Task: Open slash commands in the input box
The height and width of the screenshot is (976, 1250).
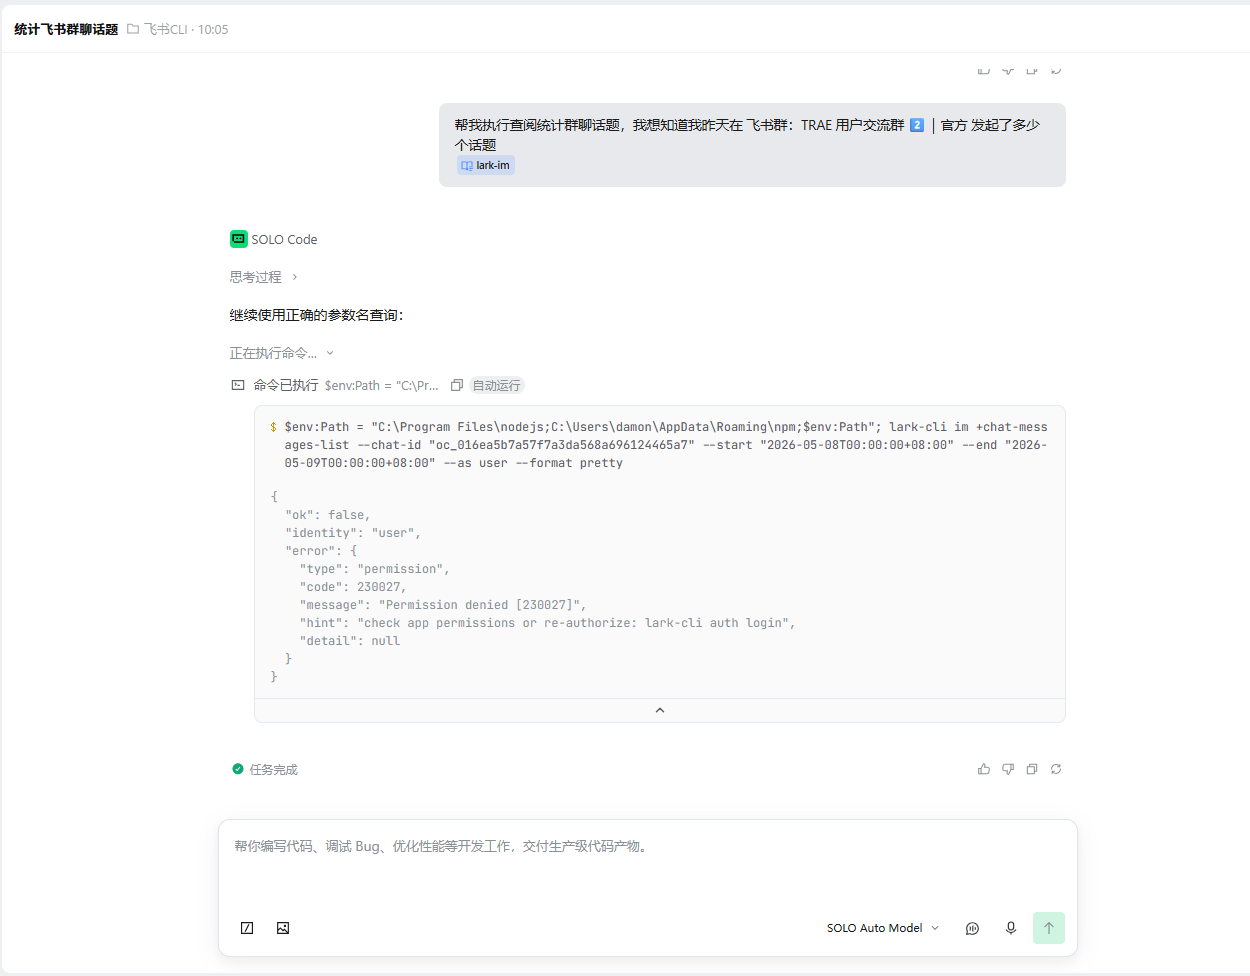Action: pyautogui.click(x=247, y=928)
